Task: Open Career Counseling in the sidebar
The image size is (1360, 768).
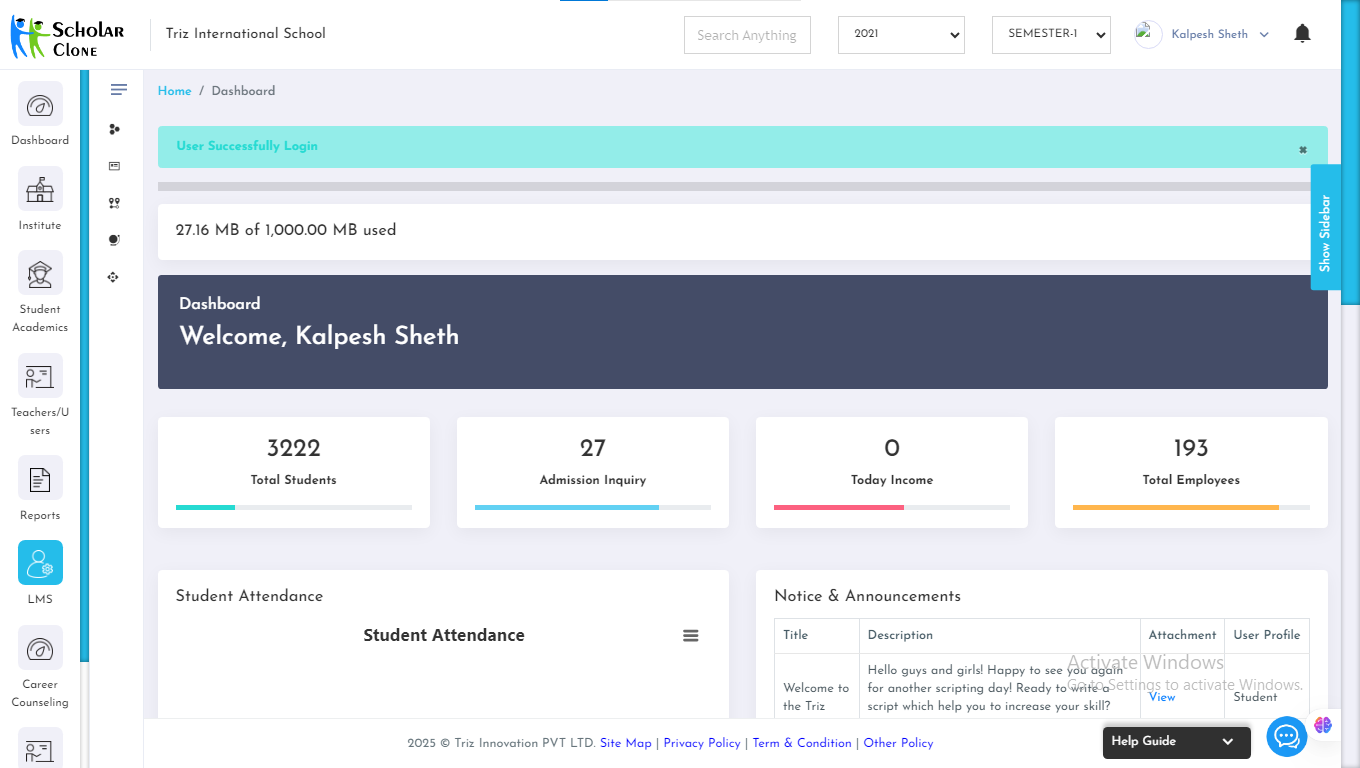Action: tap(40, 648)
